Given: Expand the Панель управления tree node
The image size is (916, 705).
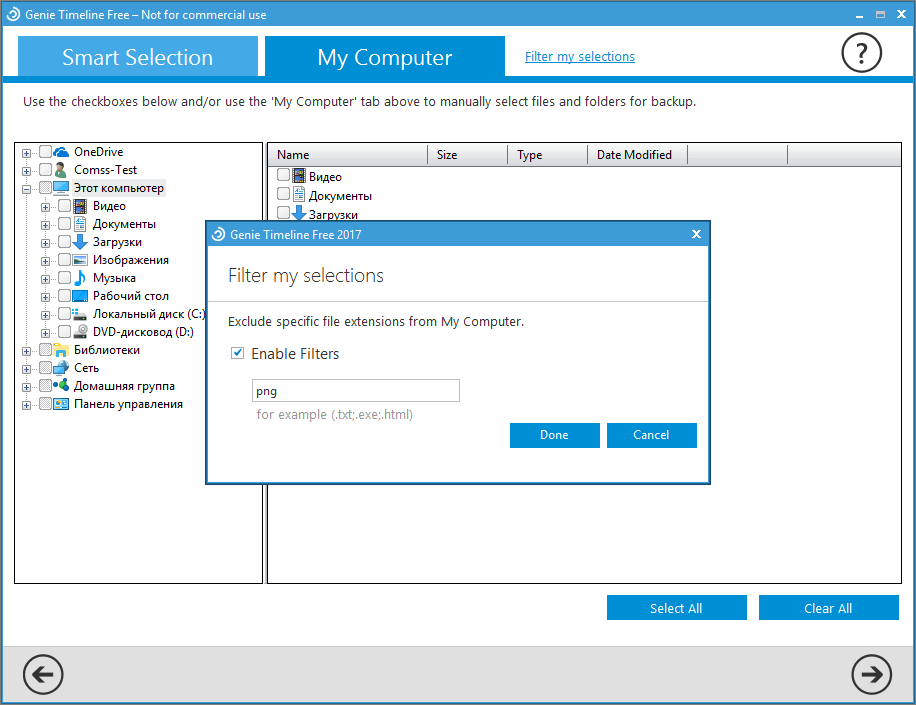Looking at the screenshot, I should click(26, 405).
